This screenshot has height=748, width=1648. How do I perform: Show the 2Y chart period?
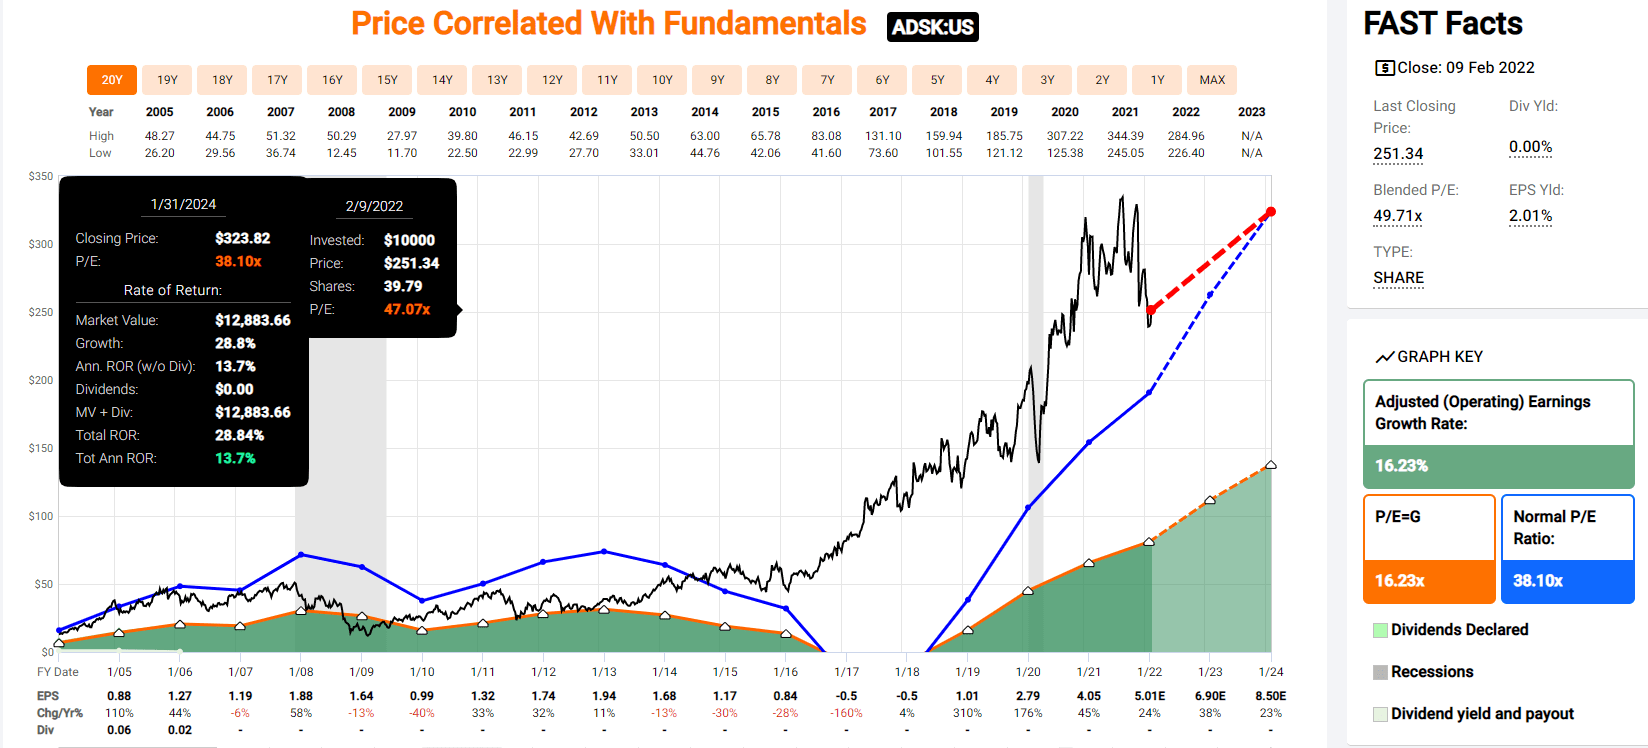click(1102, 80)
